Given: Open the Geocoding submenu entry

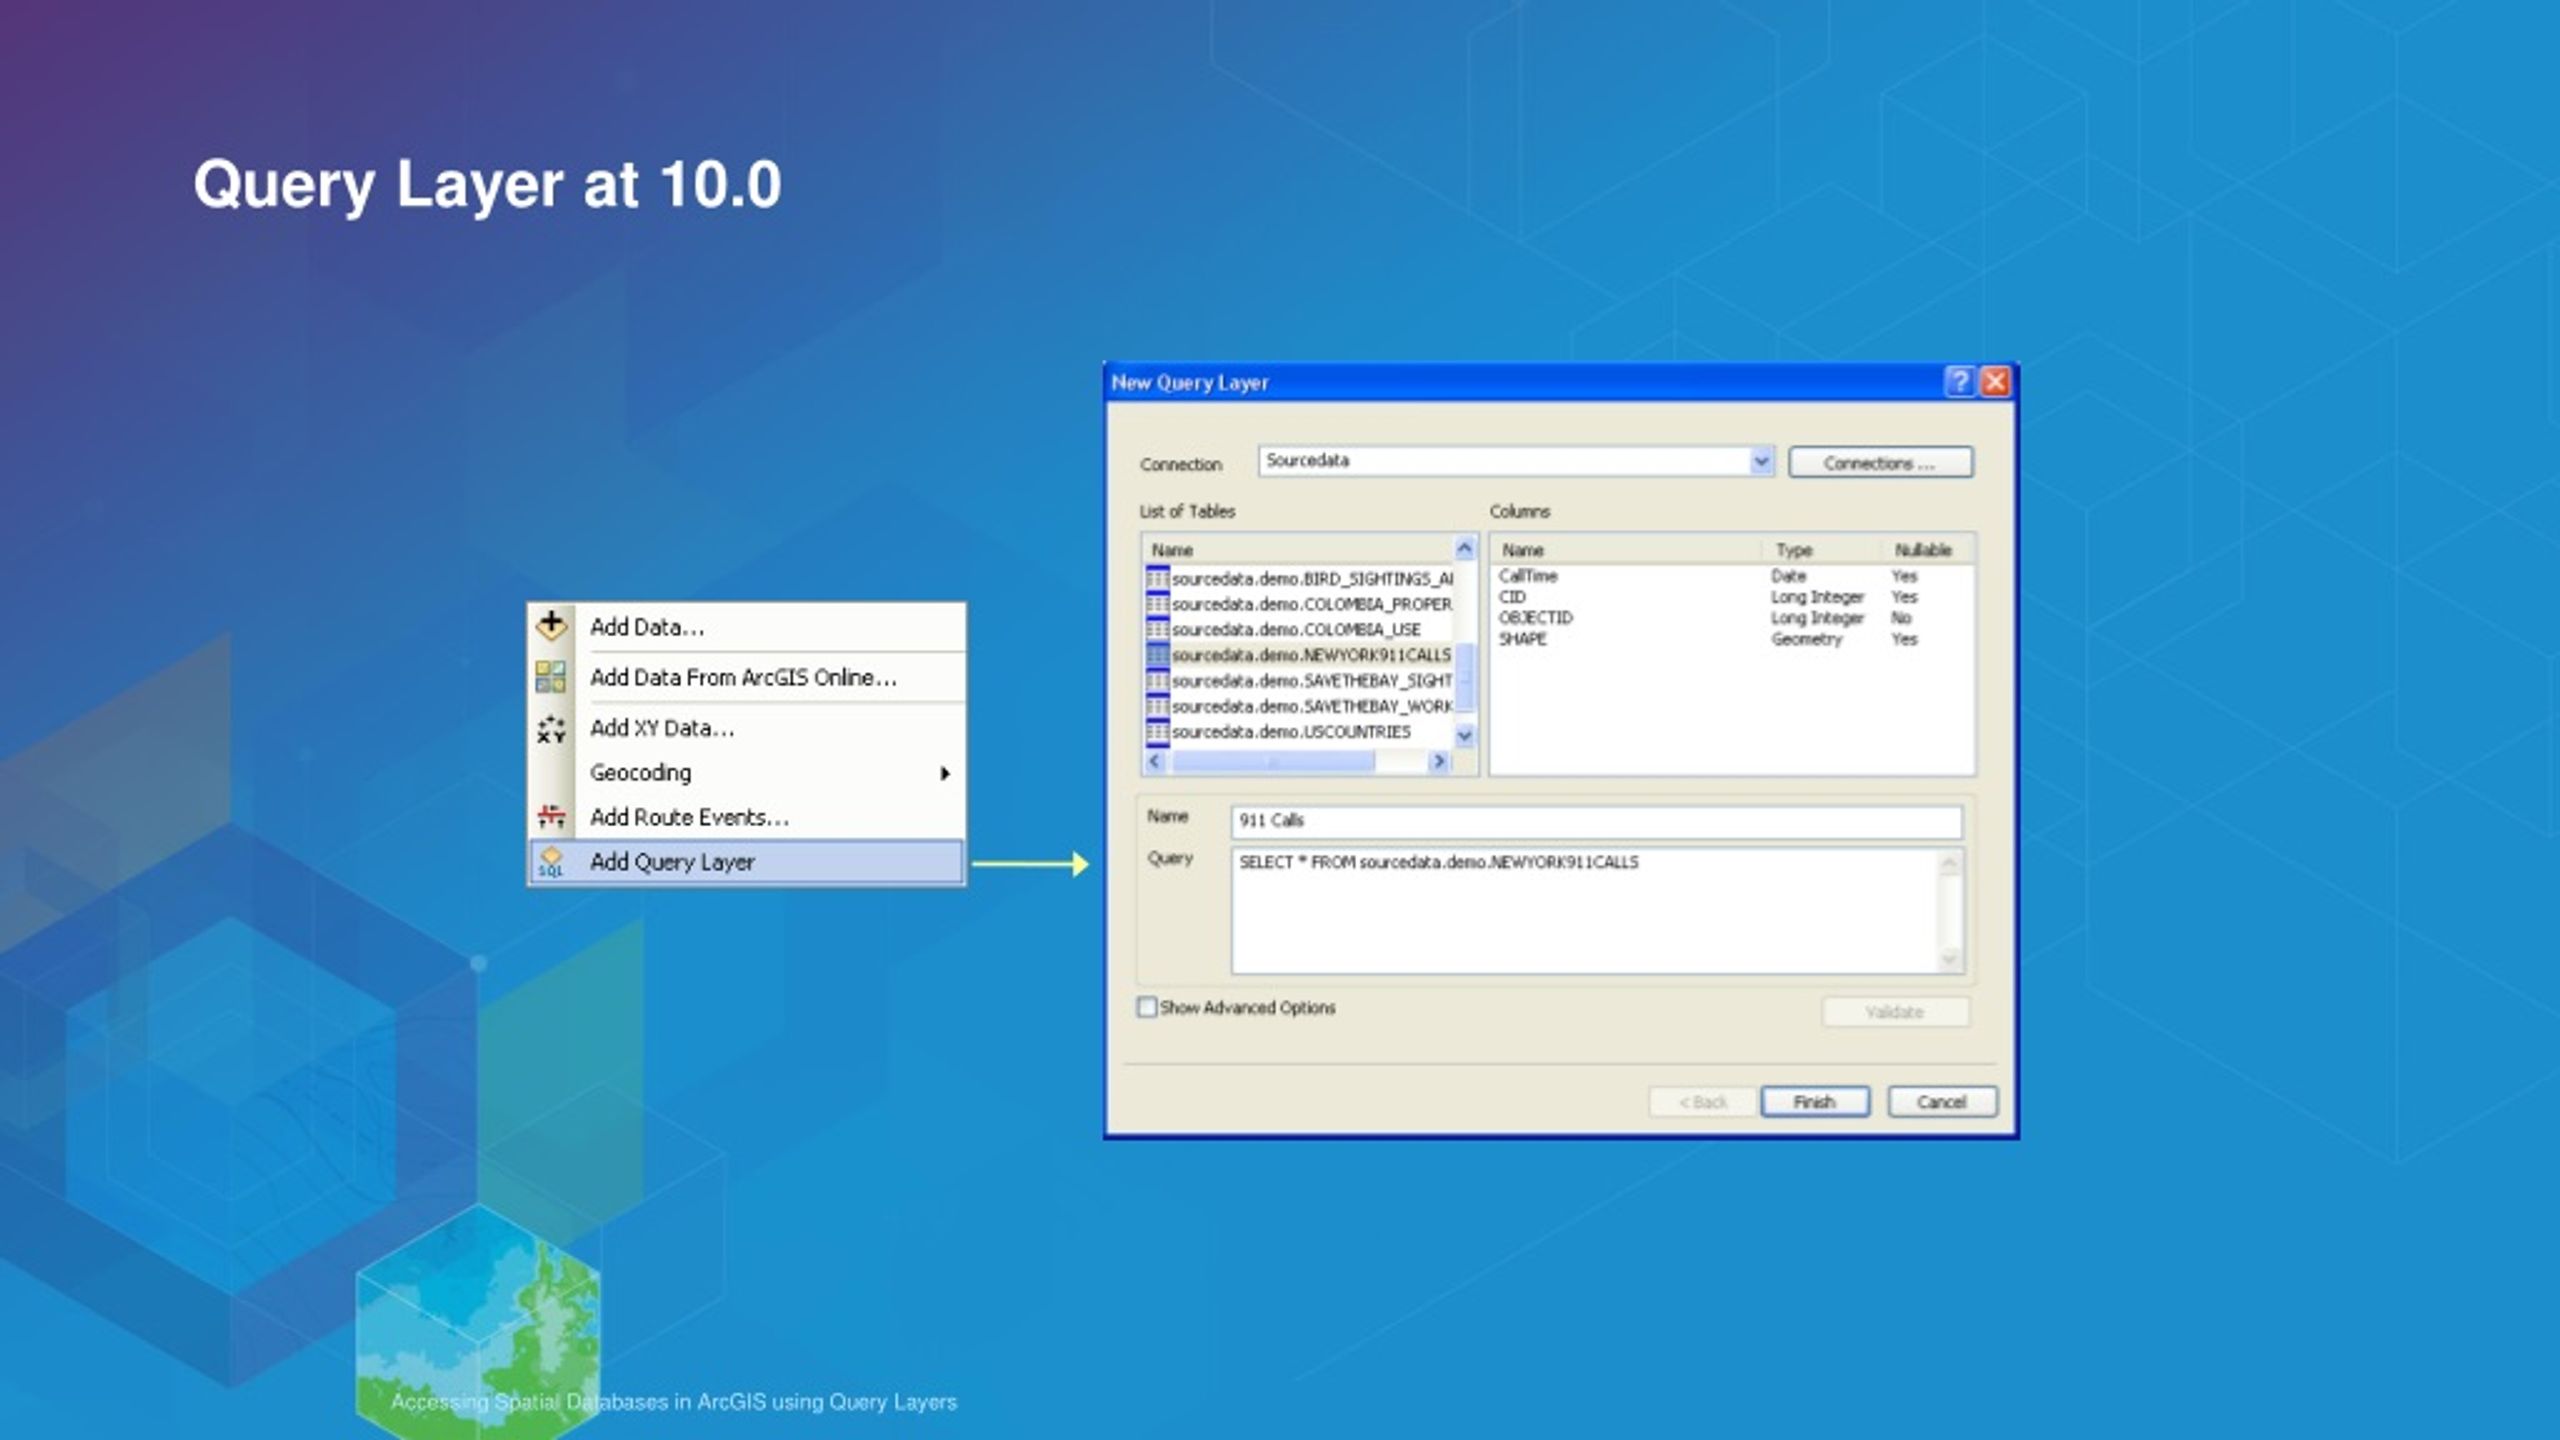Looking at the screenshot, I should [747, 772].
